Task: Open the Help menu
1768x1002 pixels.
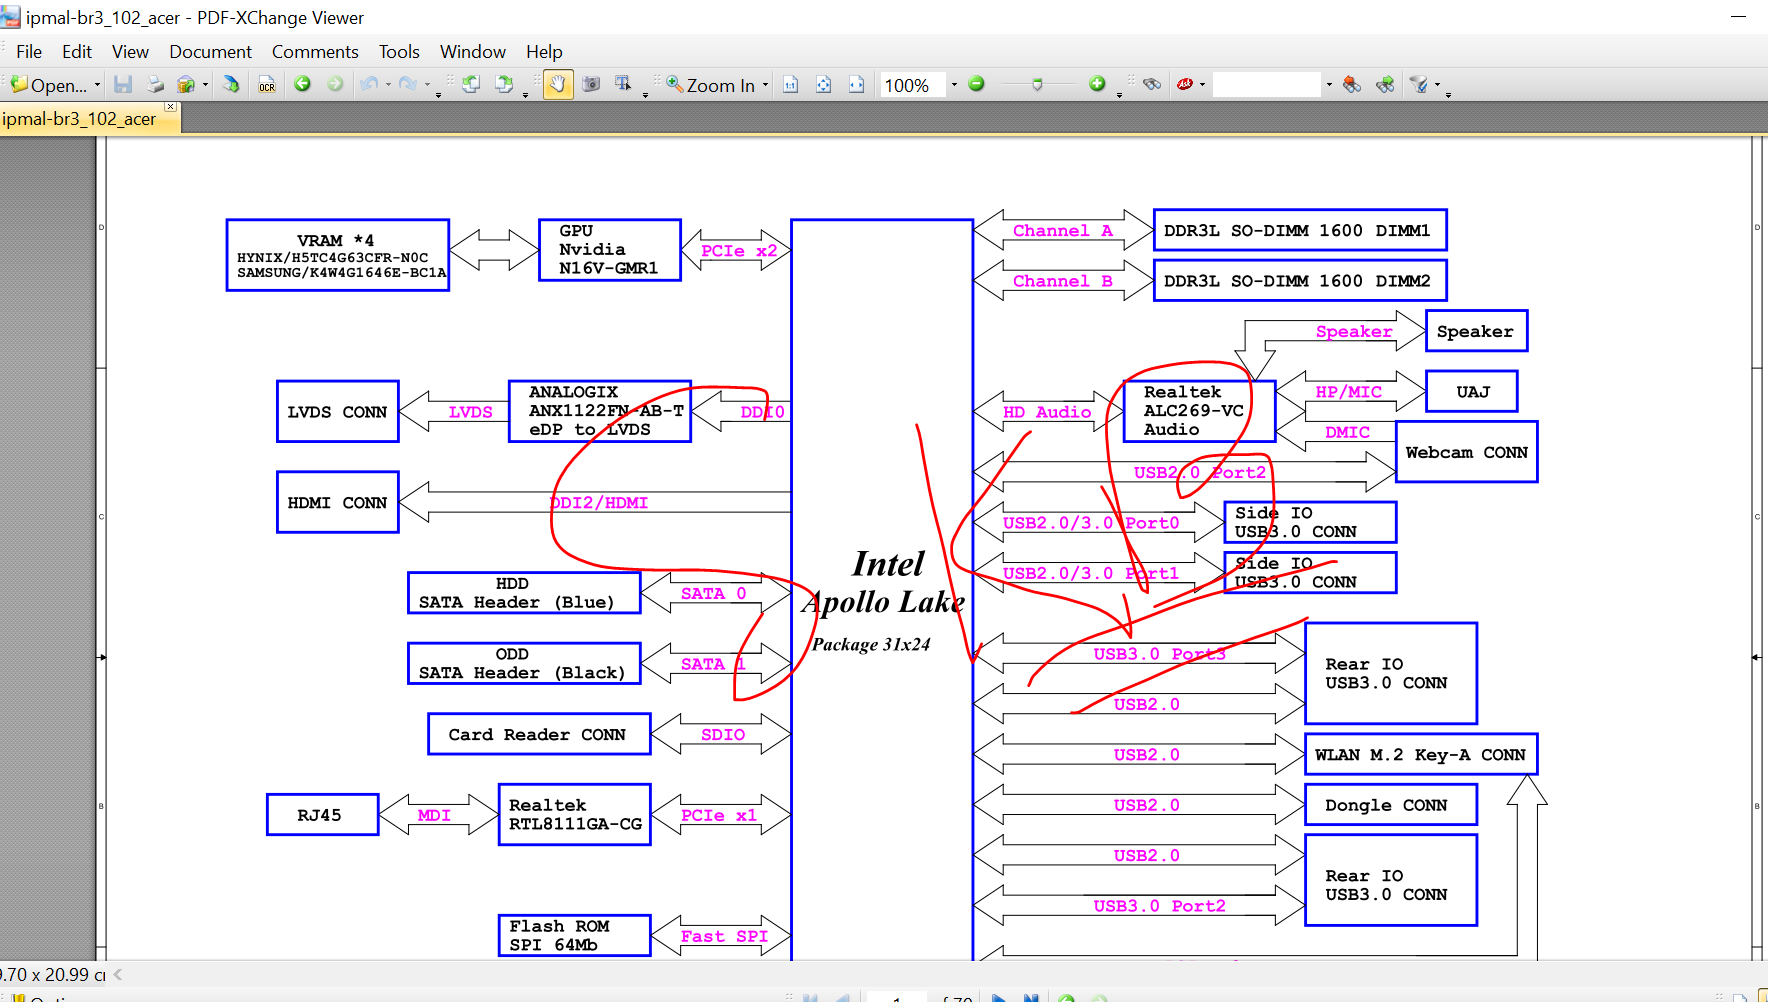Action: (544, 52)
